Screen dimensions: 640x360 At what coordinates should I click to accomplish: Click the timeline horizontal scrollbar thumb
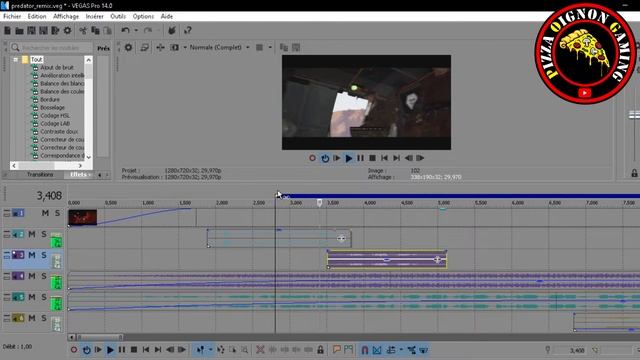[100, 338]
